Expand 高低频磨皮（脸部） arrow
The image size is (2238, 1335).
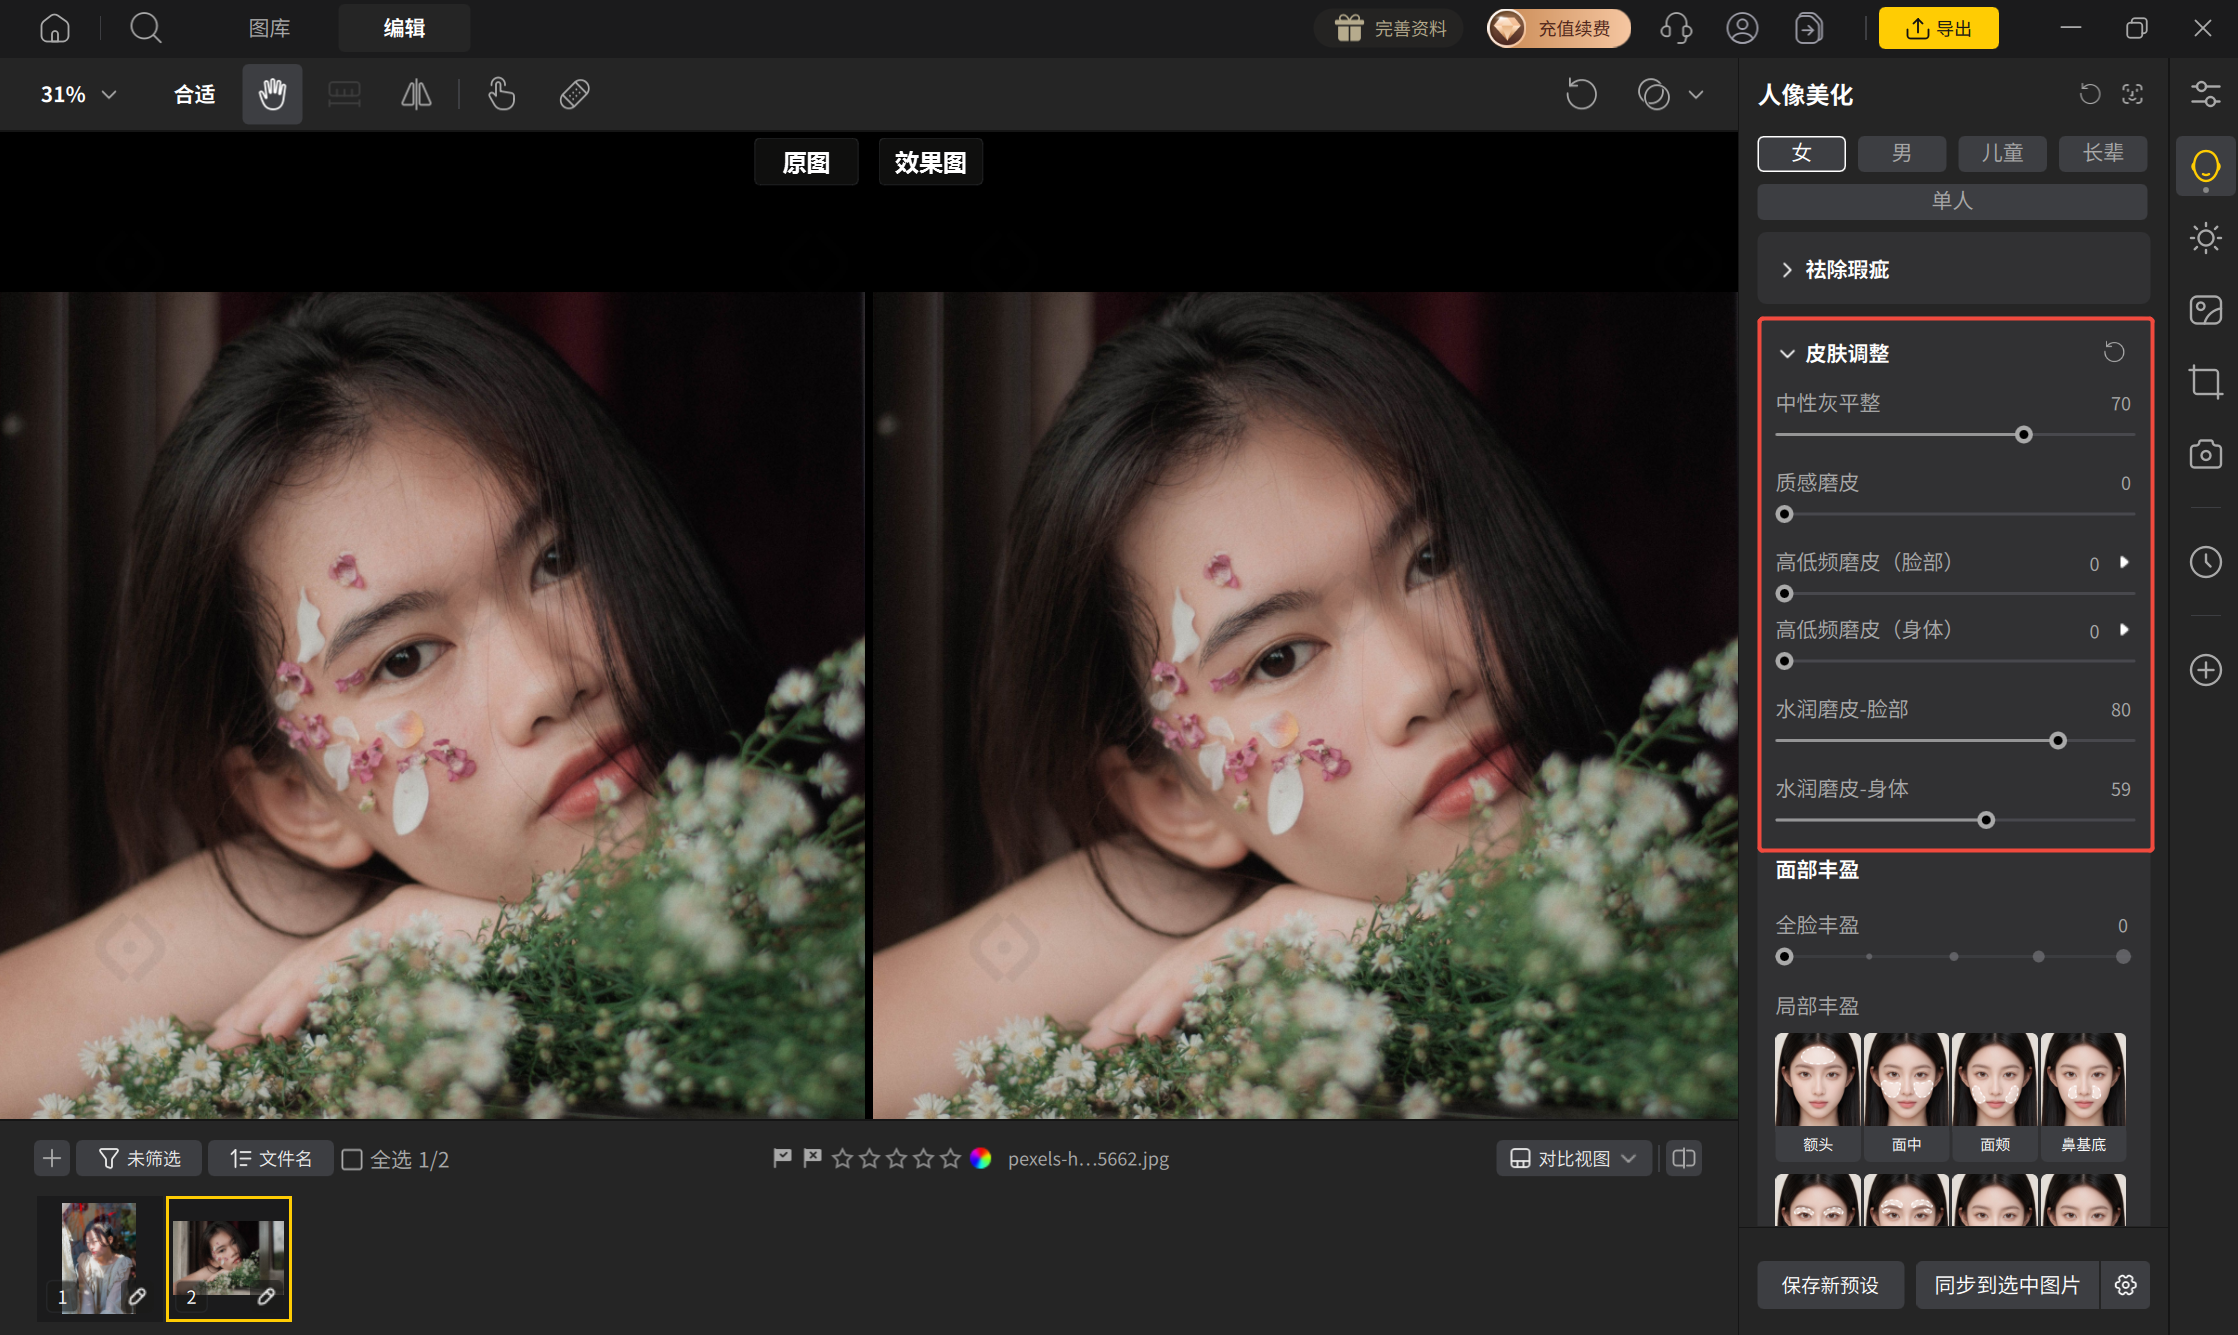[x=2125, y=562]
